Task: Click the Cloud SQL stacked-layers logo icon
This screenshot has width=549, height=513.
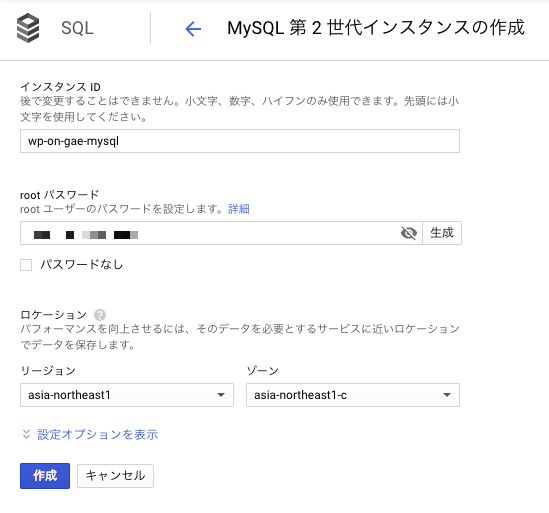Action: pyautogui.click(x=28, y=28)
